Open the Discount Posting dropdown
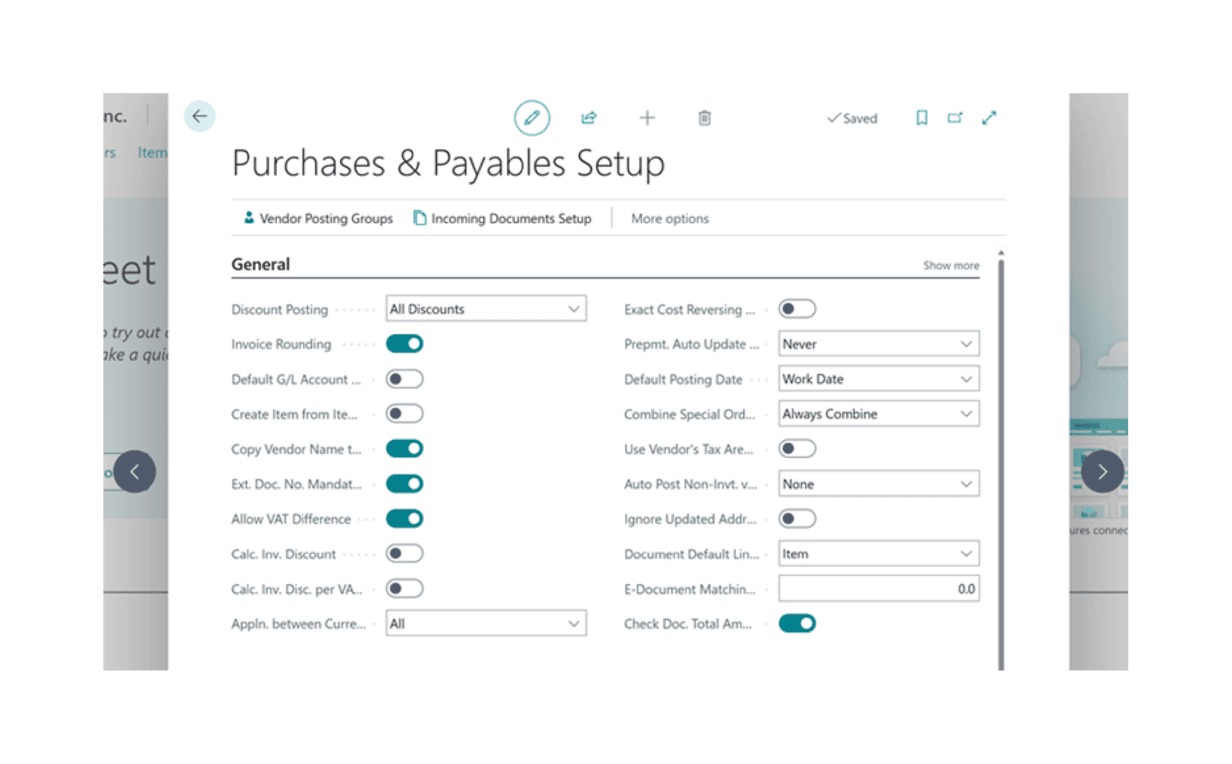The image size is (1232, 764). tap(486, 309)
